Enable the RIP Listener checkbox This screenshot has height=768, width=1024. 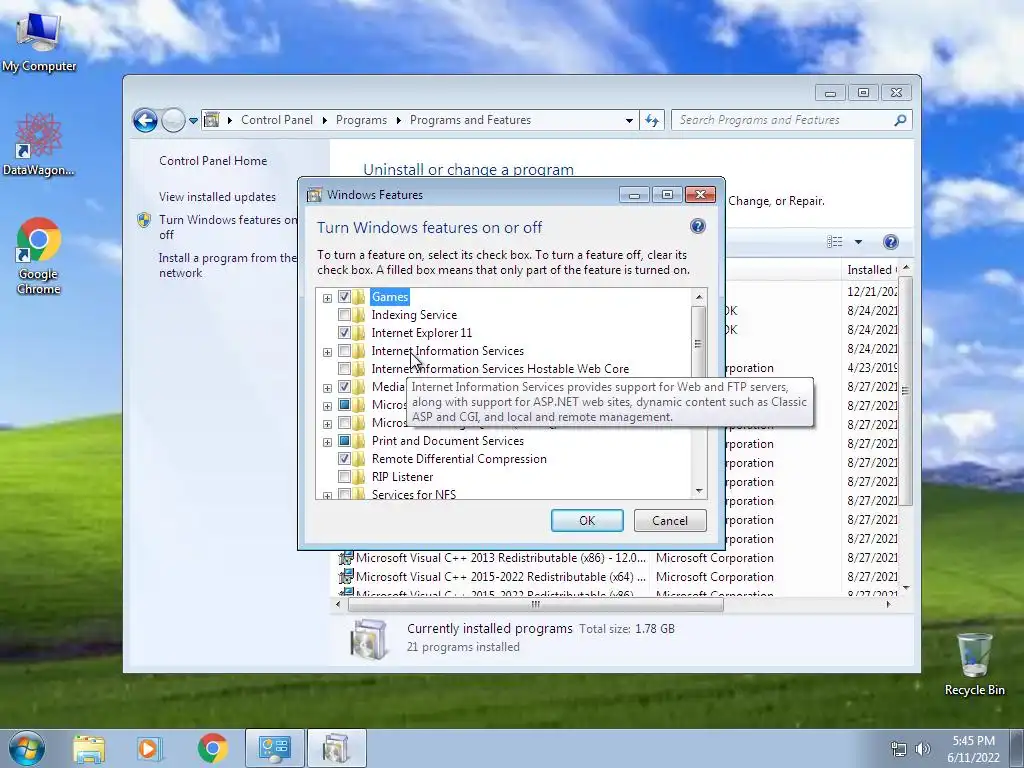click(x=344, y=477)
